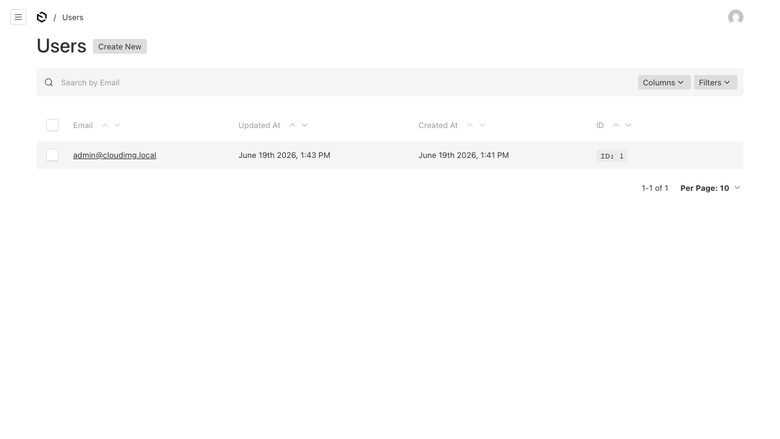Viewport: 780px width, 439px height.
Task: Sort Created At descending
Action: (x=483, y=125)
